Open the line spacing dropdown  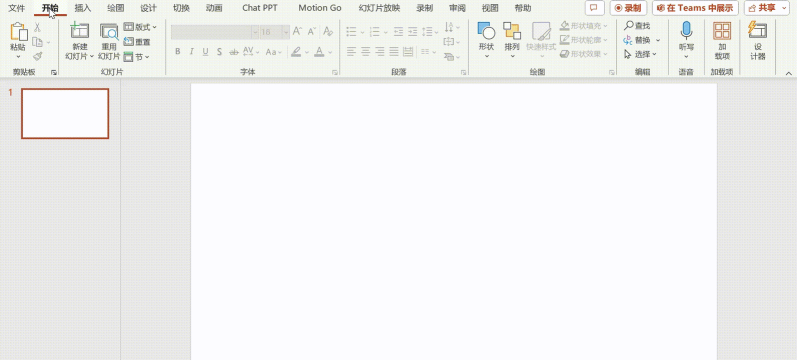click(x=431, y=32)
